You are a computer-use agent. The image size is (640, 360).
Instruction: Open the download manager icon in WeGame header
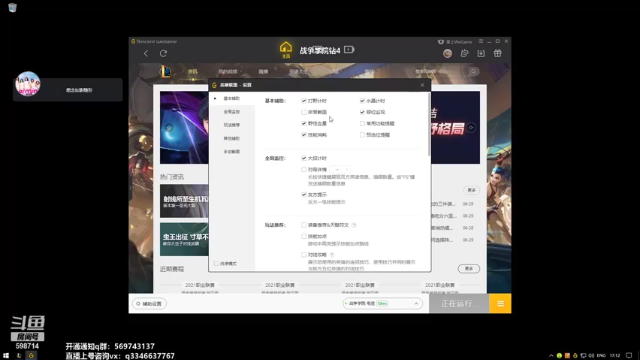[x=481, y=53]
